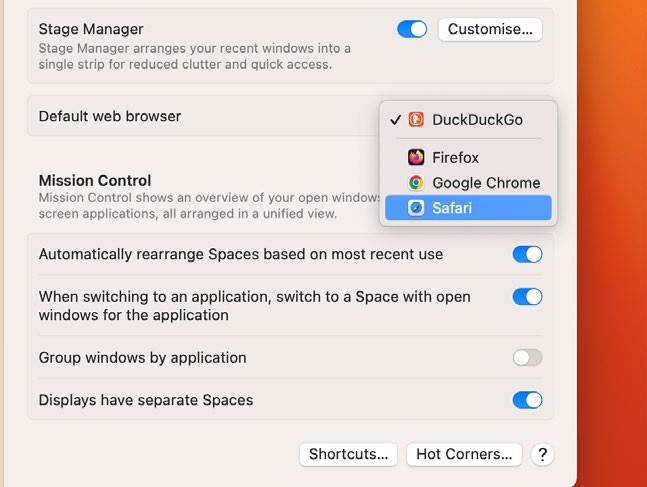Screen dimensions: 647x487
Task: Choose Safari from the browser list
Action: 452,208
